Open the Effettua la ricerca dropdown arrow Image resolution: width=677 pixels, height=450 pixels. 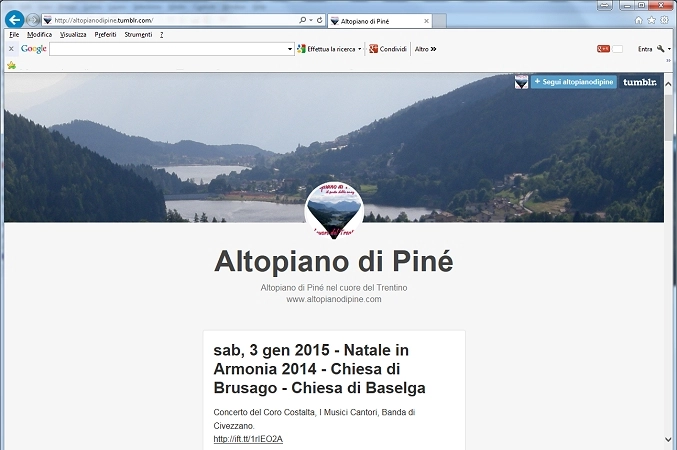click(x=360, y=49)
